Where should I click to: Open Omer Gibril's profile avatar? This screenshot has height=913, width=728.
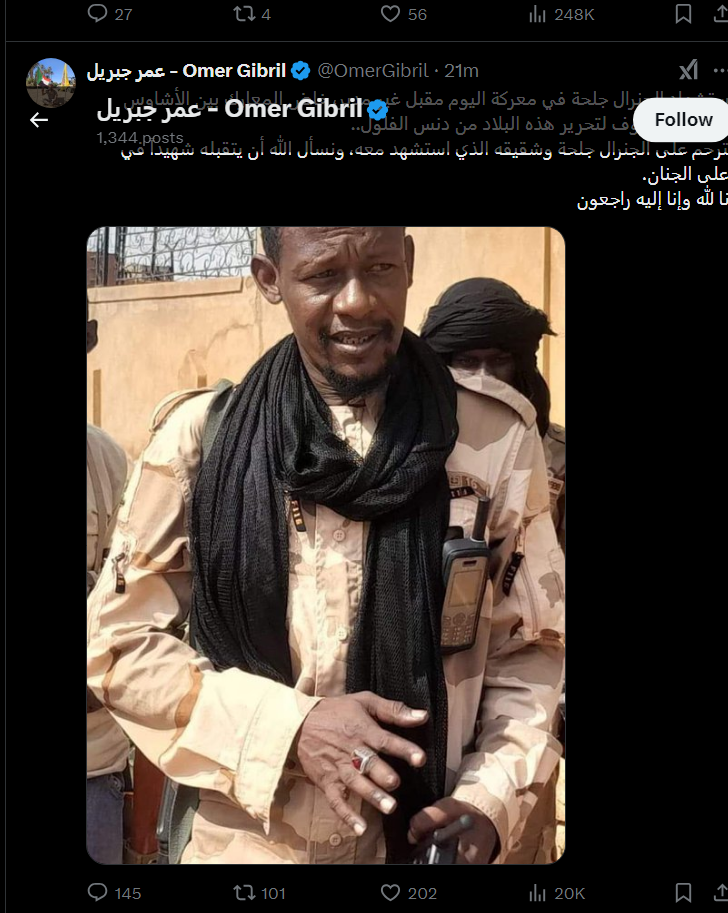pyautogui.click(x=51, y=83)
